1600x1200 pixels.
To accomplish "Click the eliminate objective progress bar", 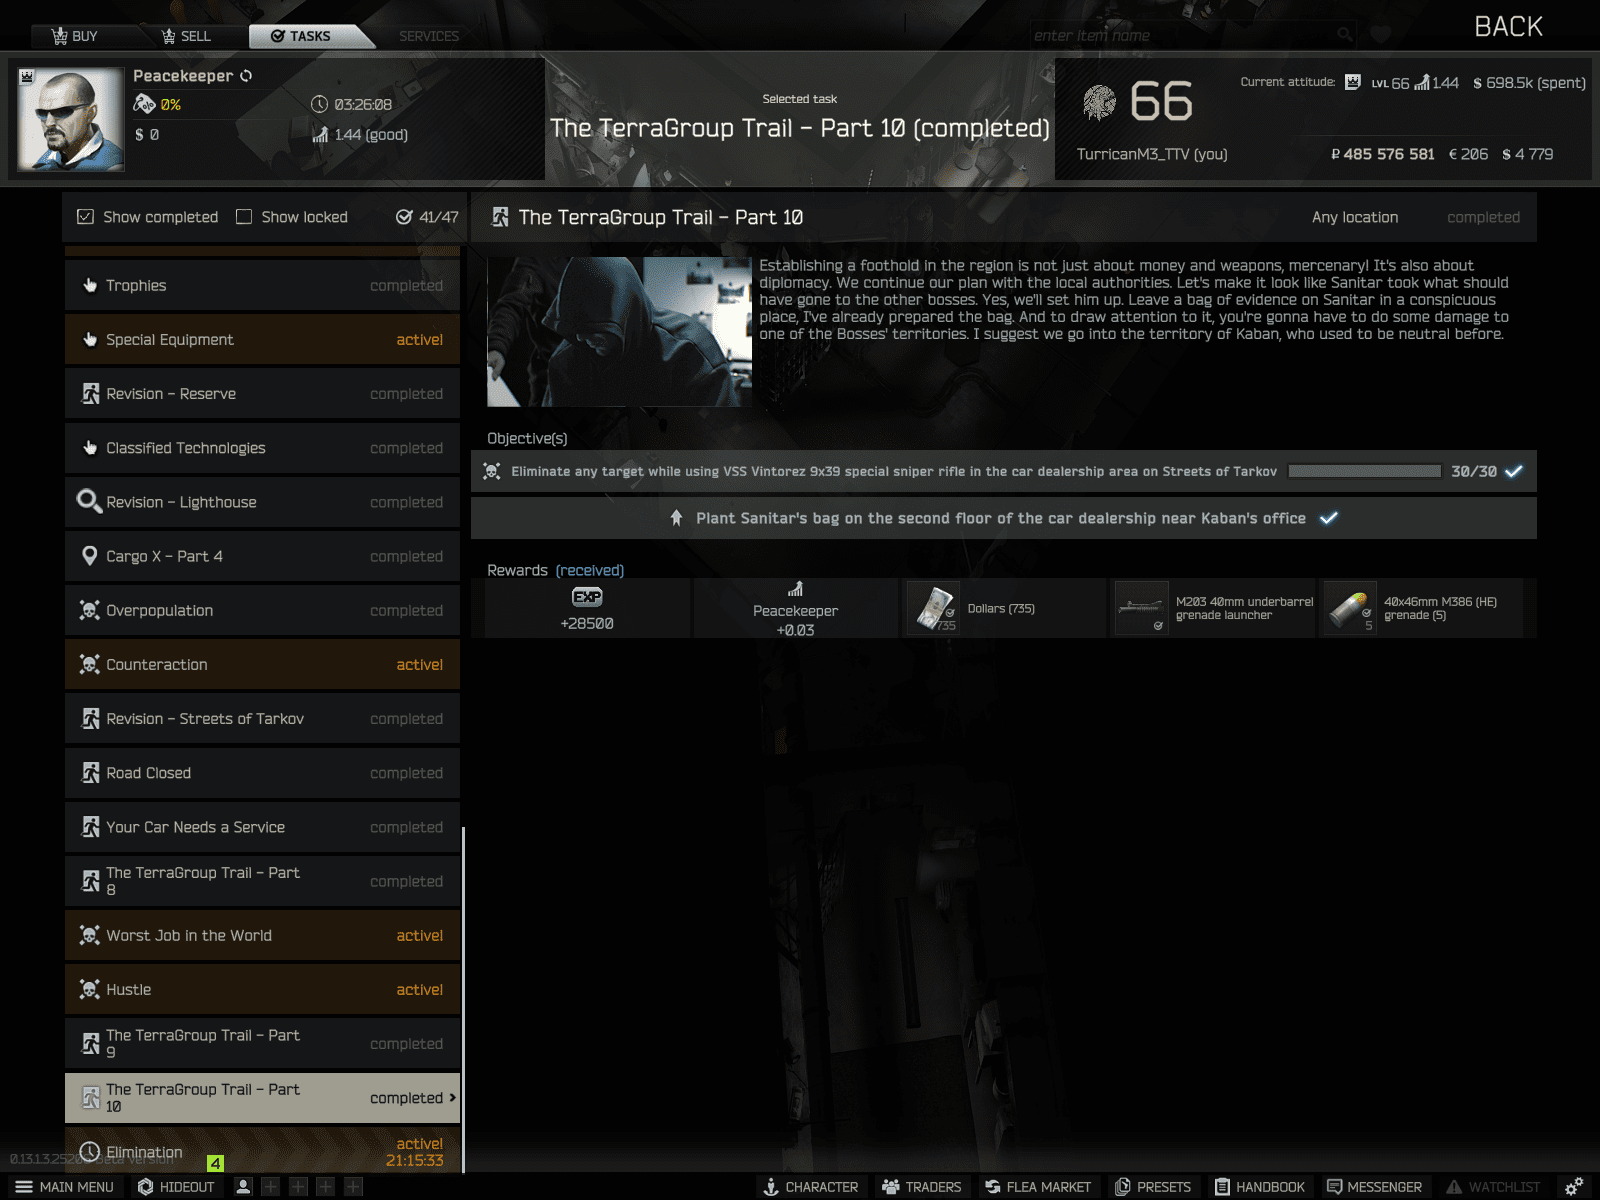I will pos(1364,471).
